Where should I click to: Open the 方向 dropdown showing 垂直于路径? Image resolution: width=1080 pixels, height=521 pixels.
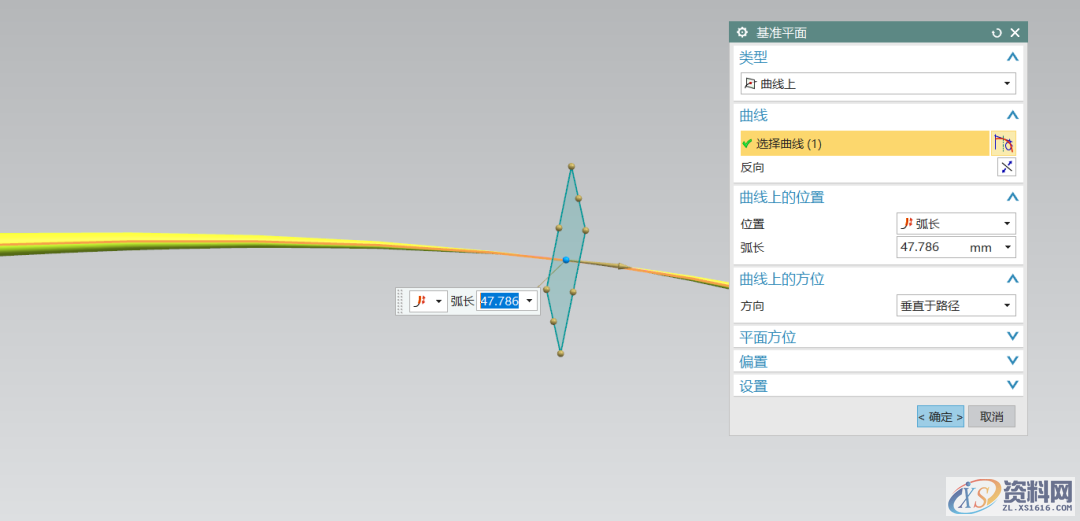[x=955, y=305]
